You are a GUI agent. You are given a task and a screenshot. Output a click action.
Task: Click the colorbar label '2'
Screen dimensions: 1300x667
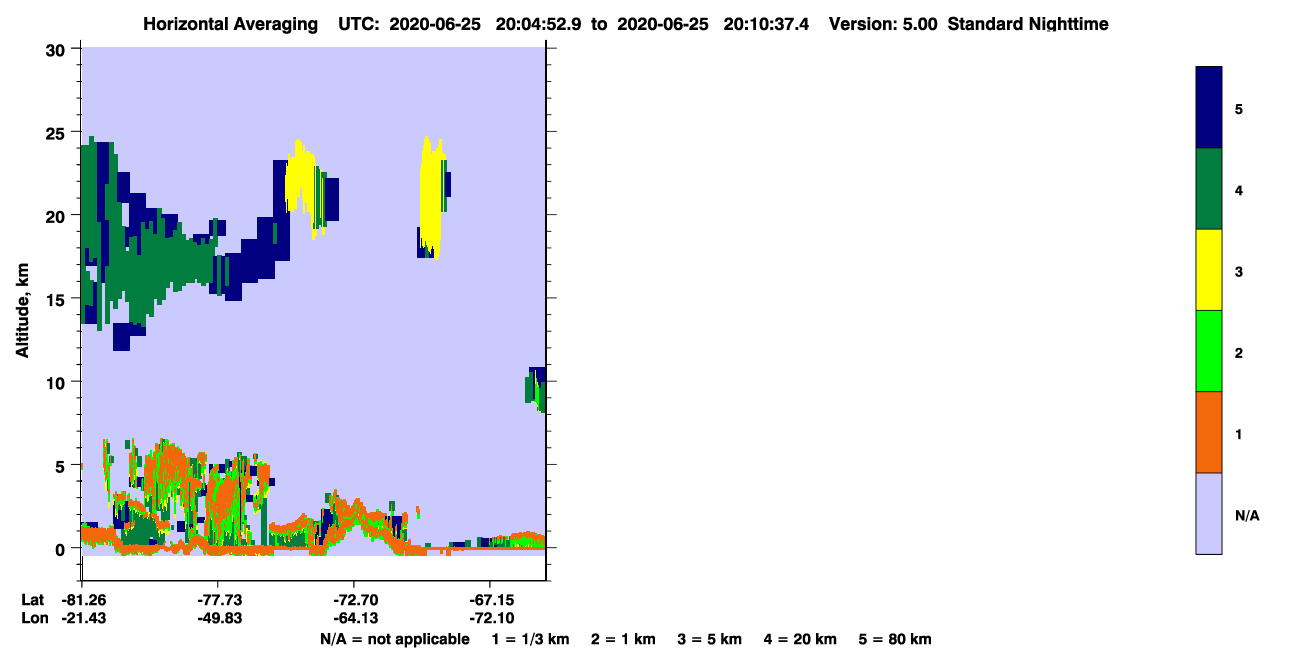click(1239, 352)
